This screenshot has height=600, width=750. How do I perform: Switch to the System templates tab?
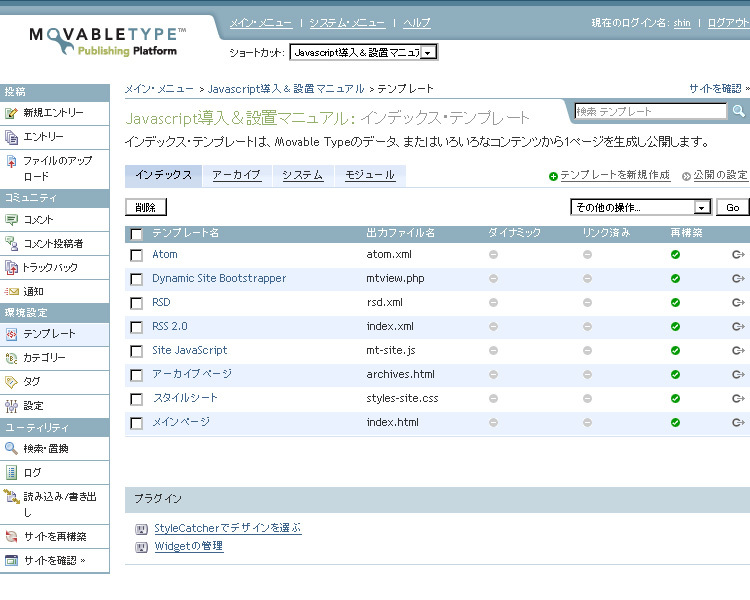303,175
